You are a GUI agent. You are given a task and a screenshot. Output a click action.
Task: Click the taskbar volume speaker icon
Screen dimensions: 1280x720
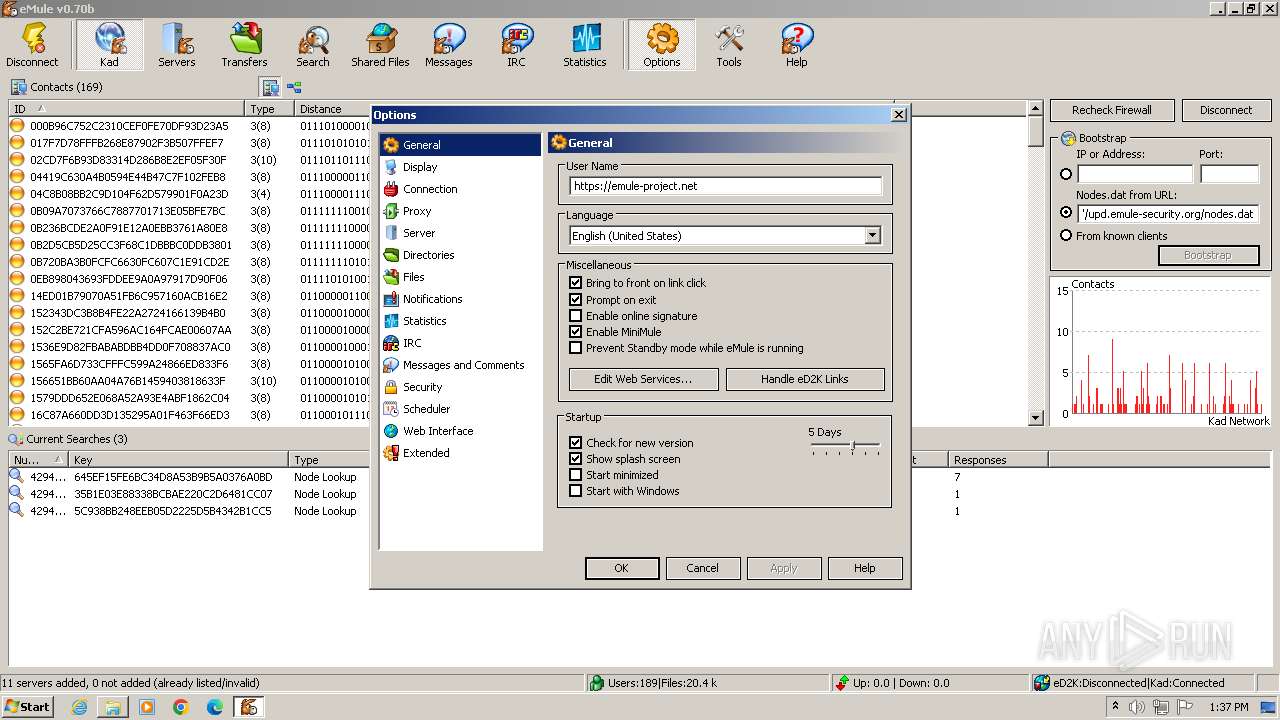pos(1137,707)
